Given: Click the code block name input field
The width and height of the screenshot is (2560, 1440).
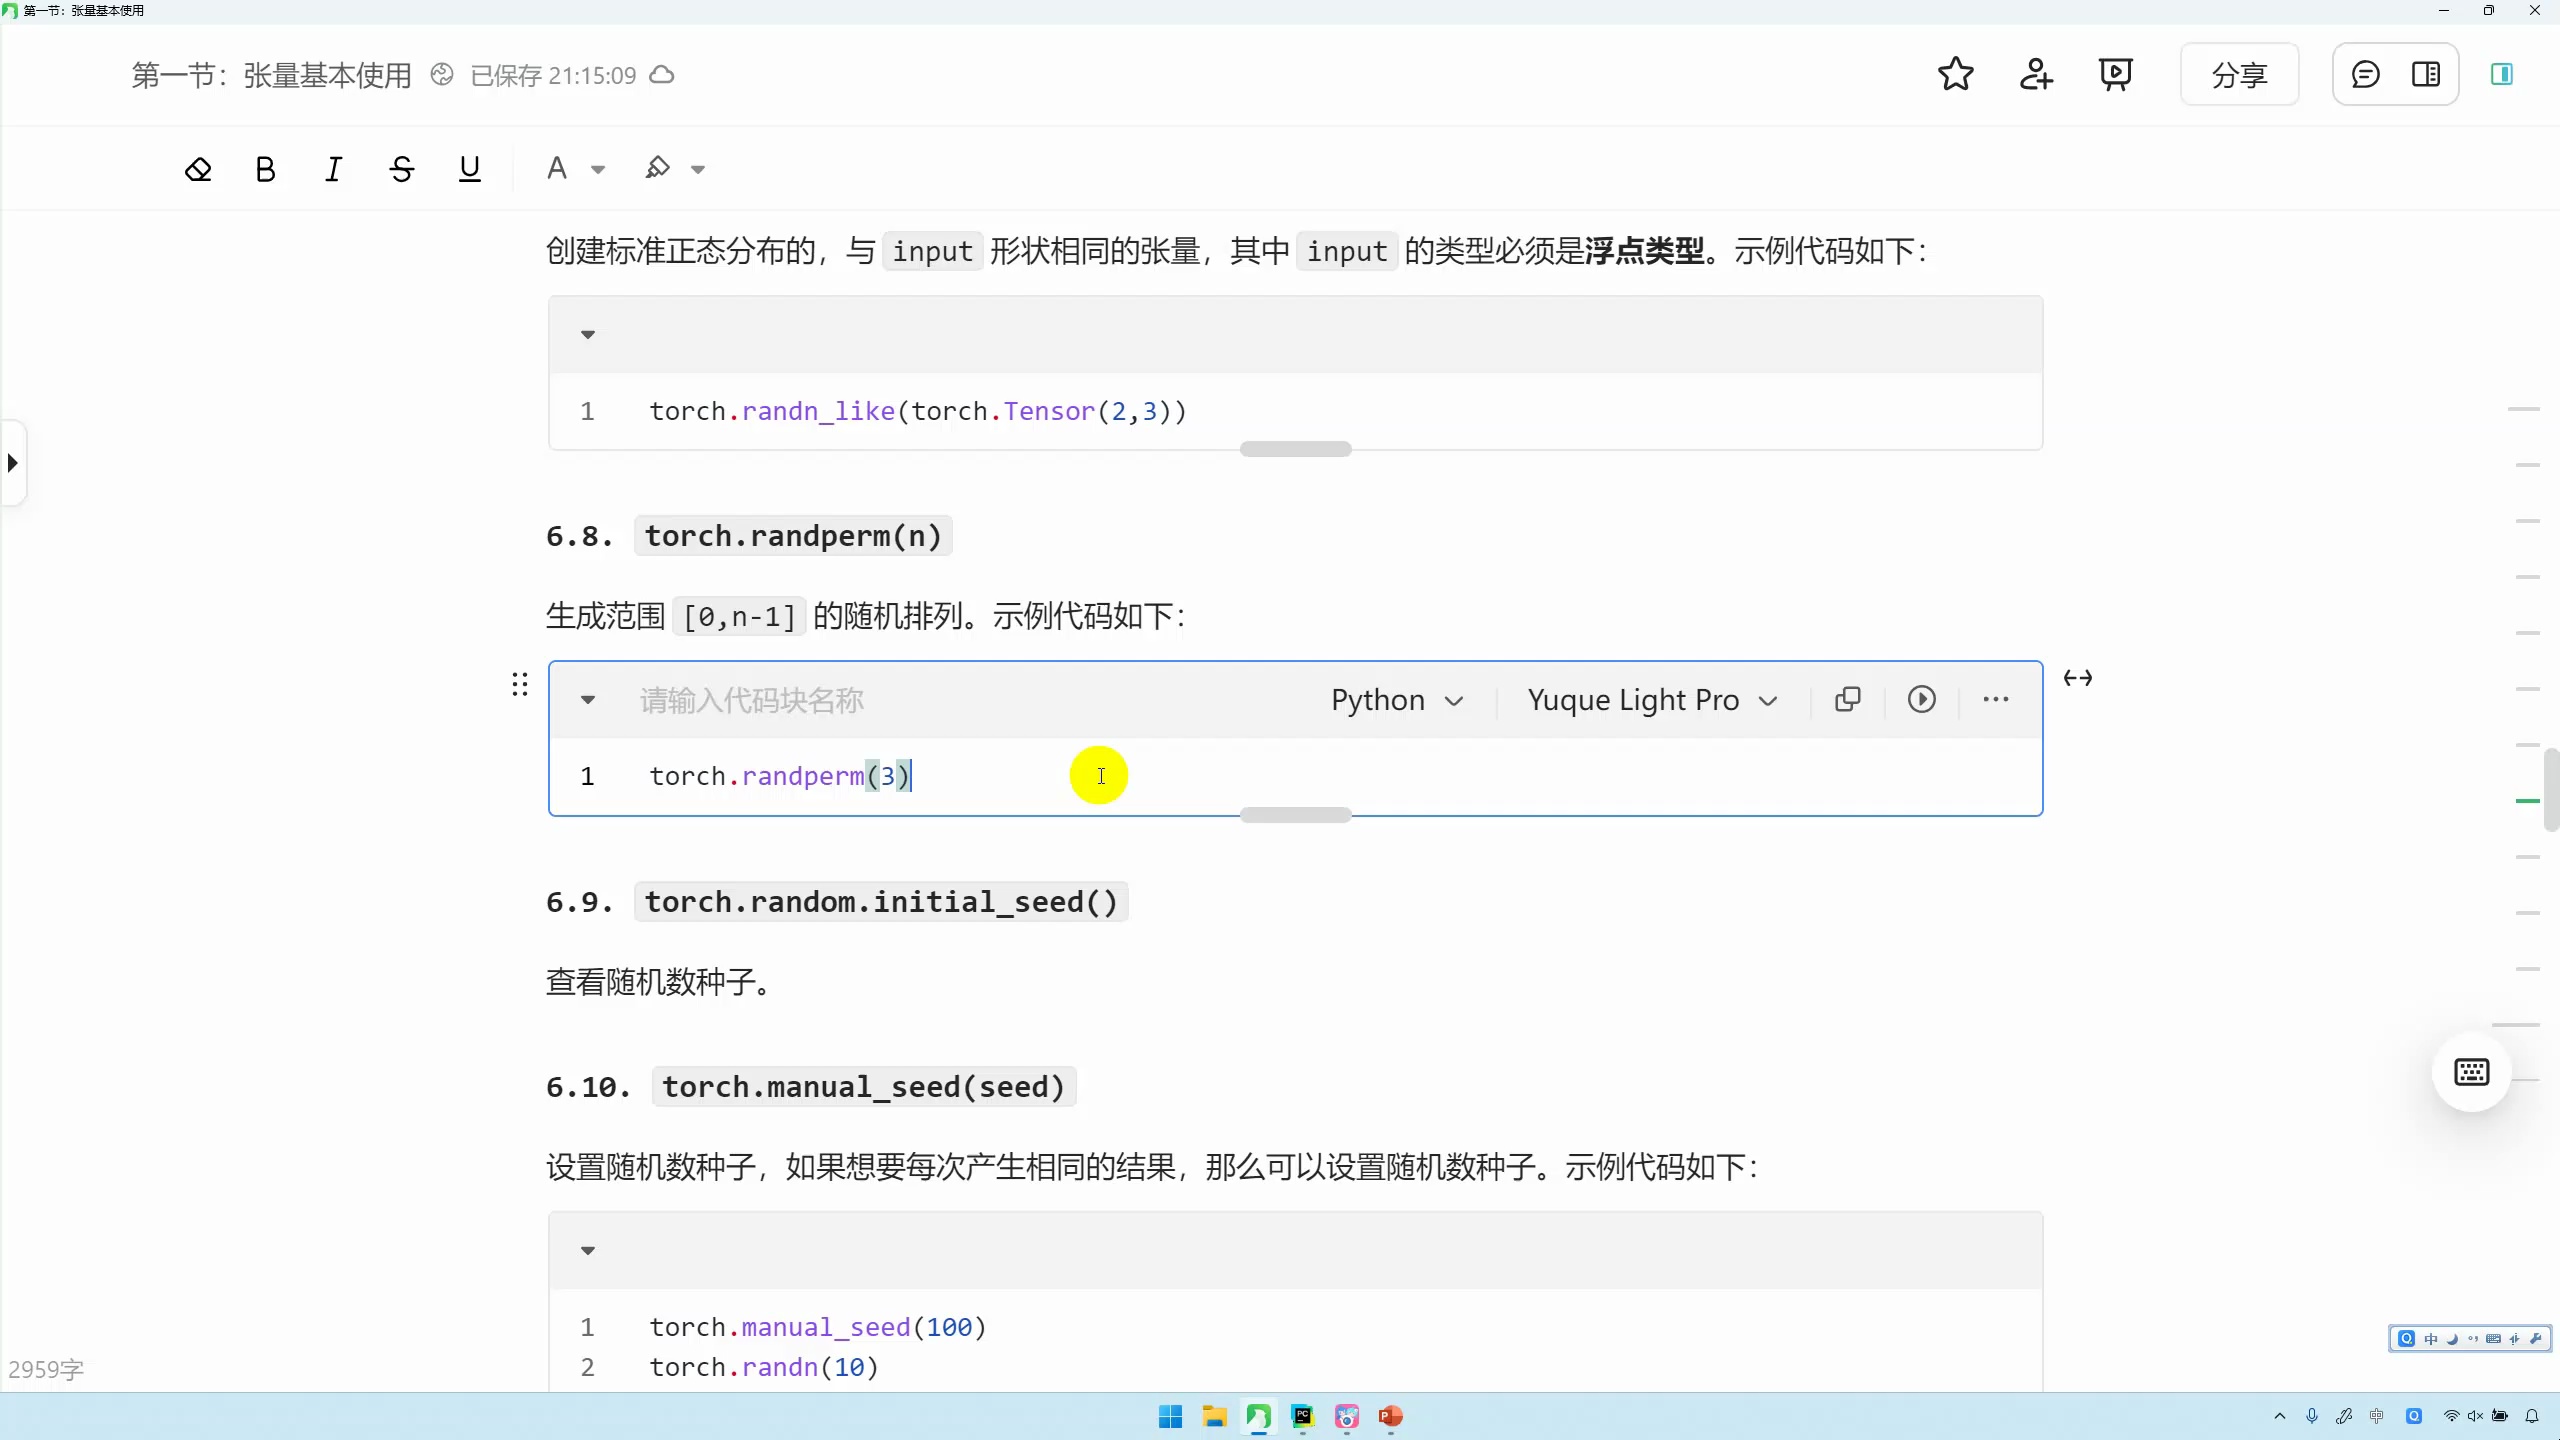Looking at the screenshot, I should 749,700.
